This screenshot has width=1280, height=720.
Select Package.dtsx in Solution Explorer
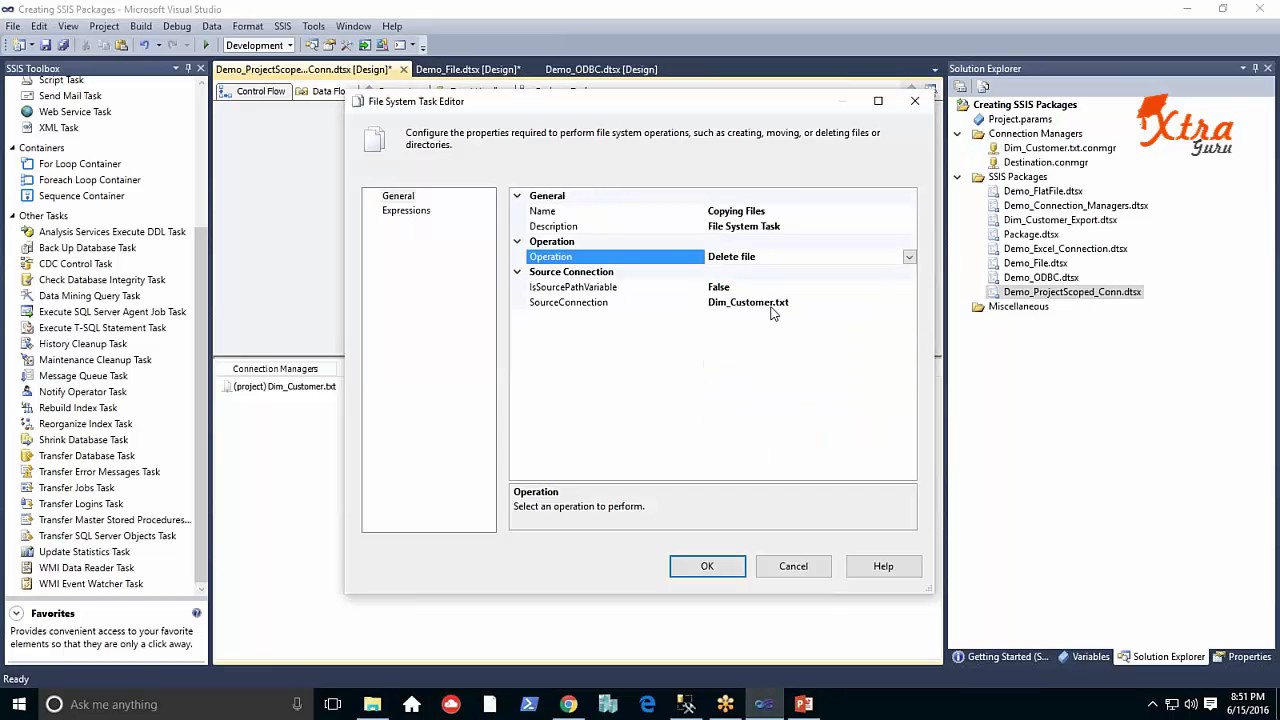pyautogui.click(x=1031, y=234)
